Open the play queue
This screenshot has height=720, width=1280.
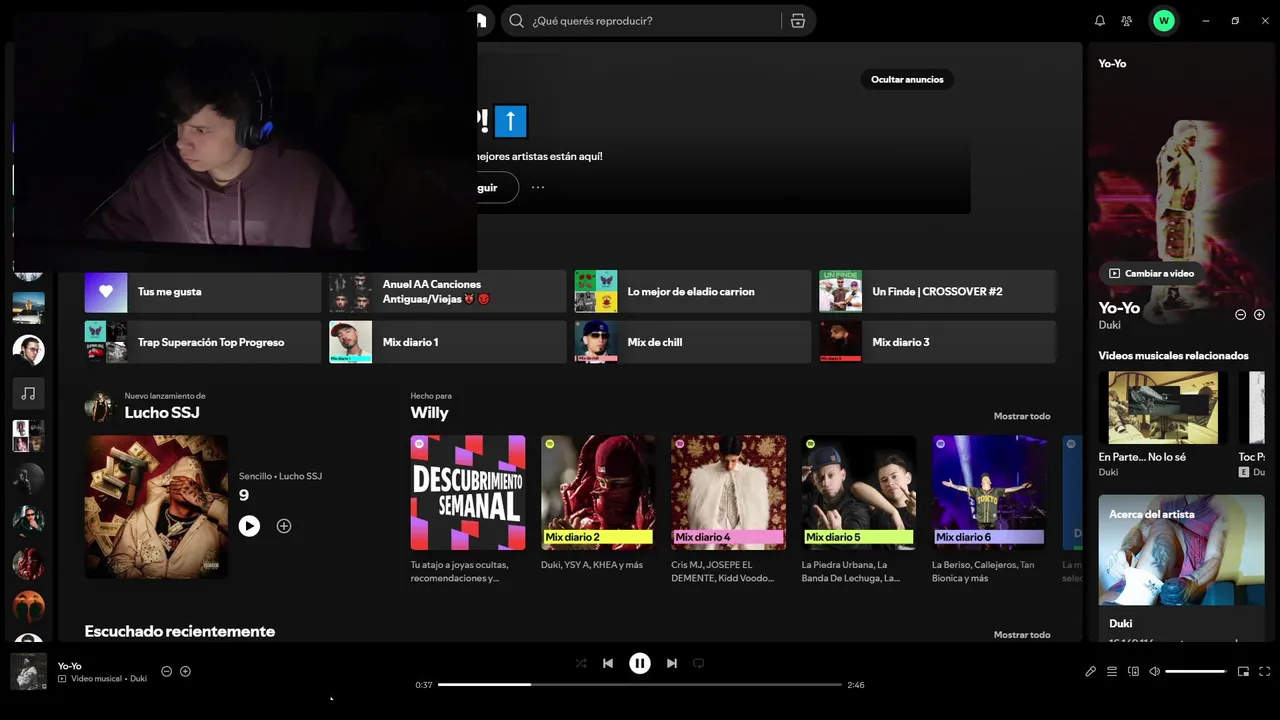[x=1112, y=671]
